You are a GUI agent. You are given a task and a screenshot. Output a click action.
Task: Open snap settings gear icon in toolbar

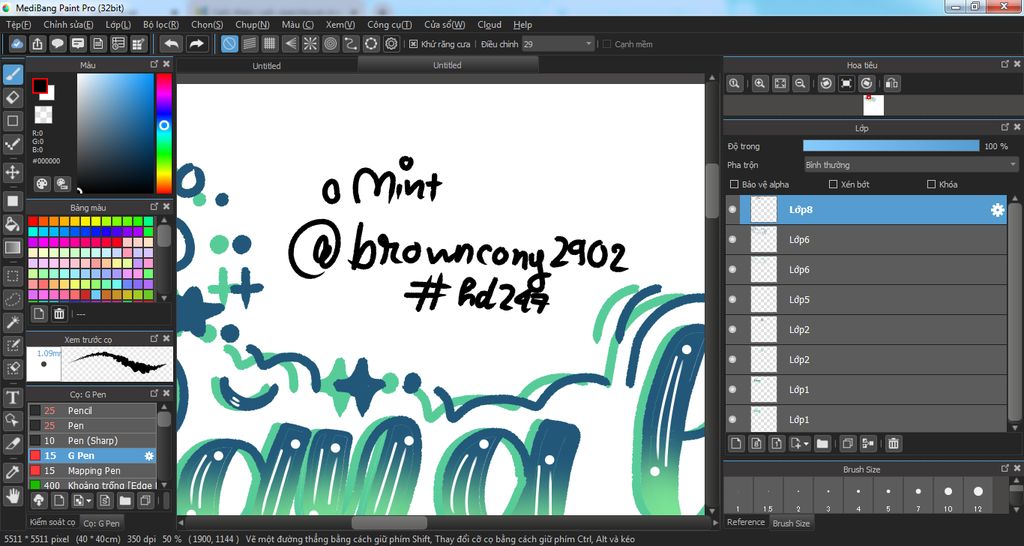click(x=391, y=44)
